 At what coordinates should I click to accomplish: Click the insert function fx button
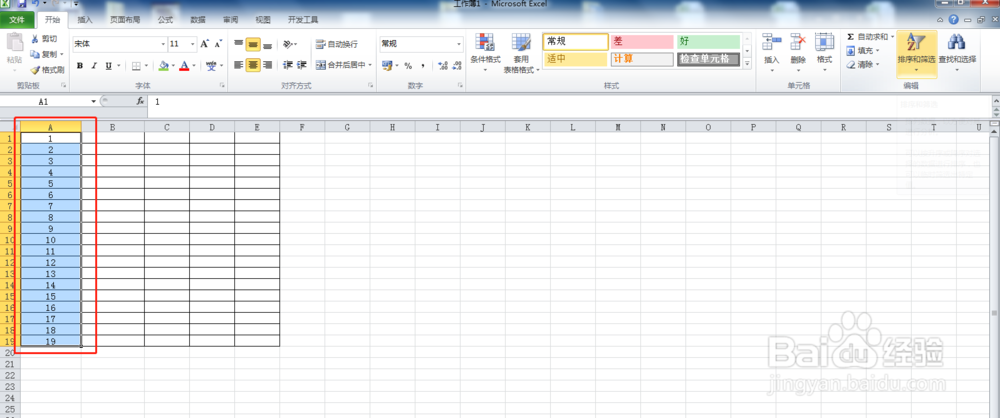click(x=140, y=101)
